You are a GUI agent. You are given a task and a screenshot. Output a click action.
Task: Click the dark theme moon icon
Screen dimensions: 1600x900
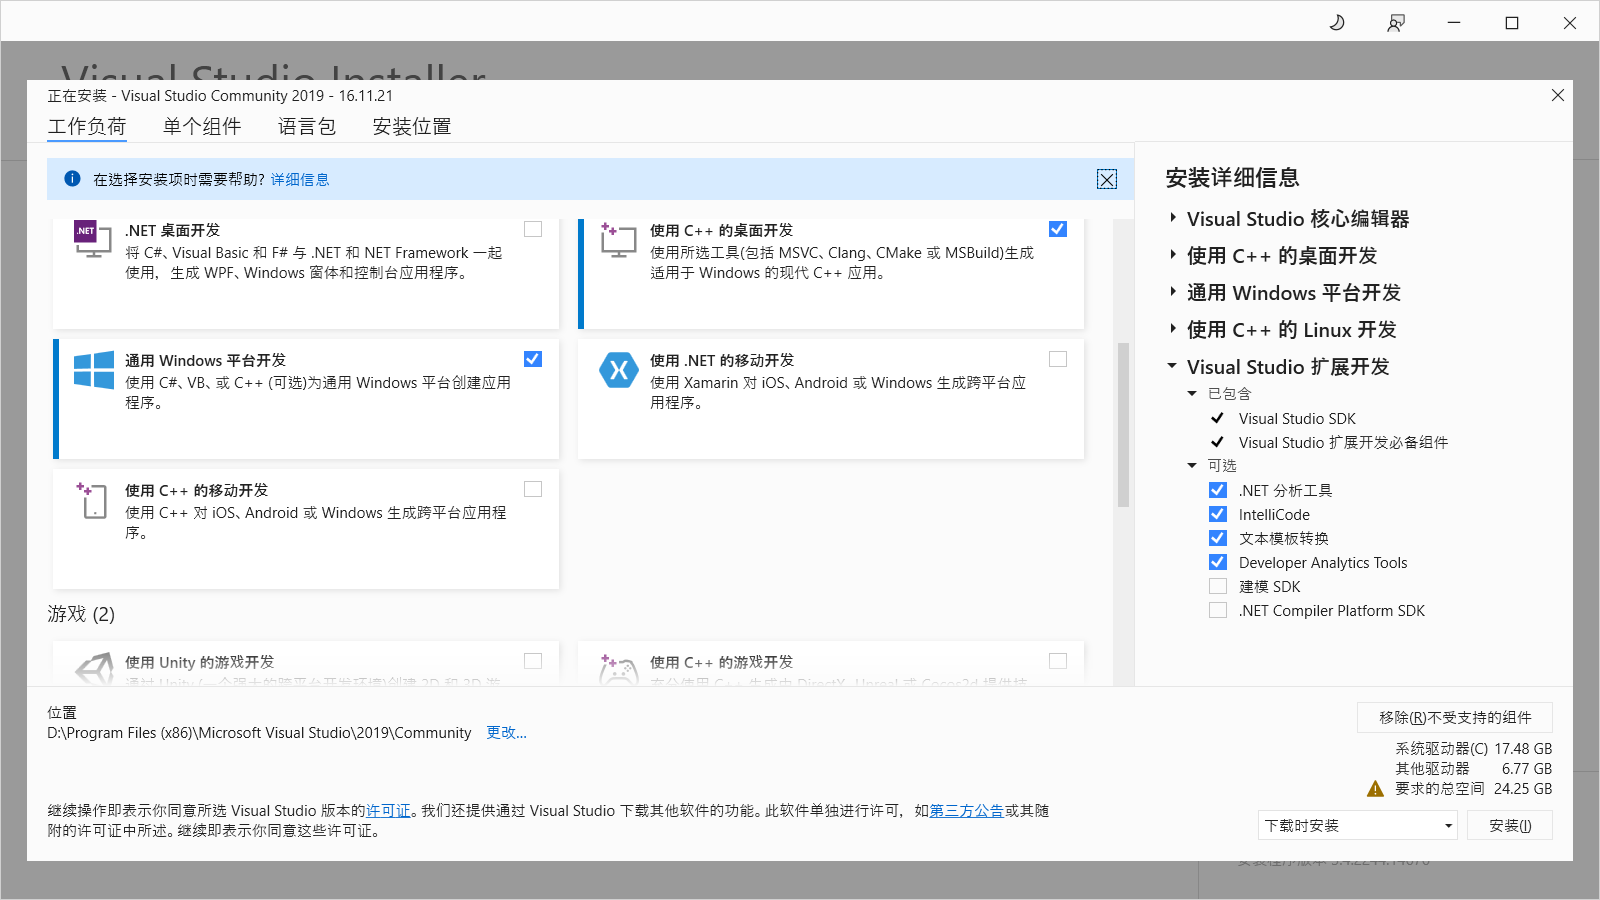(x=1338, y=21)
